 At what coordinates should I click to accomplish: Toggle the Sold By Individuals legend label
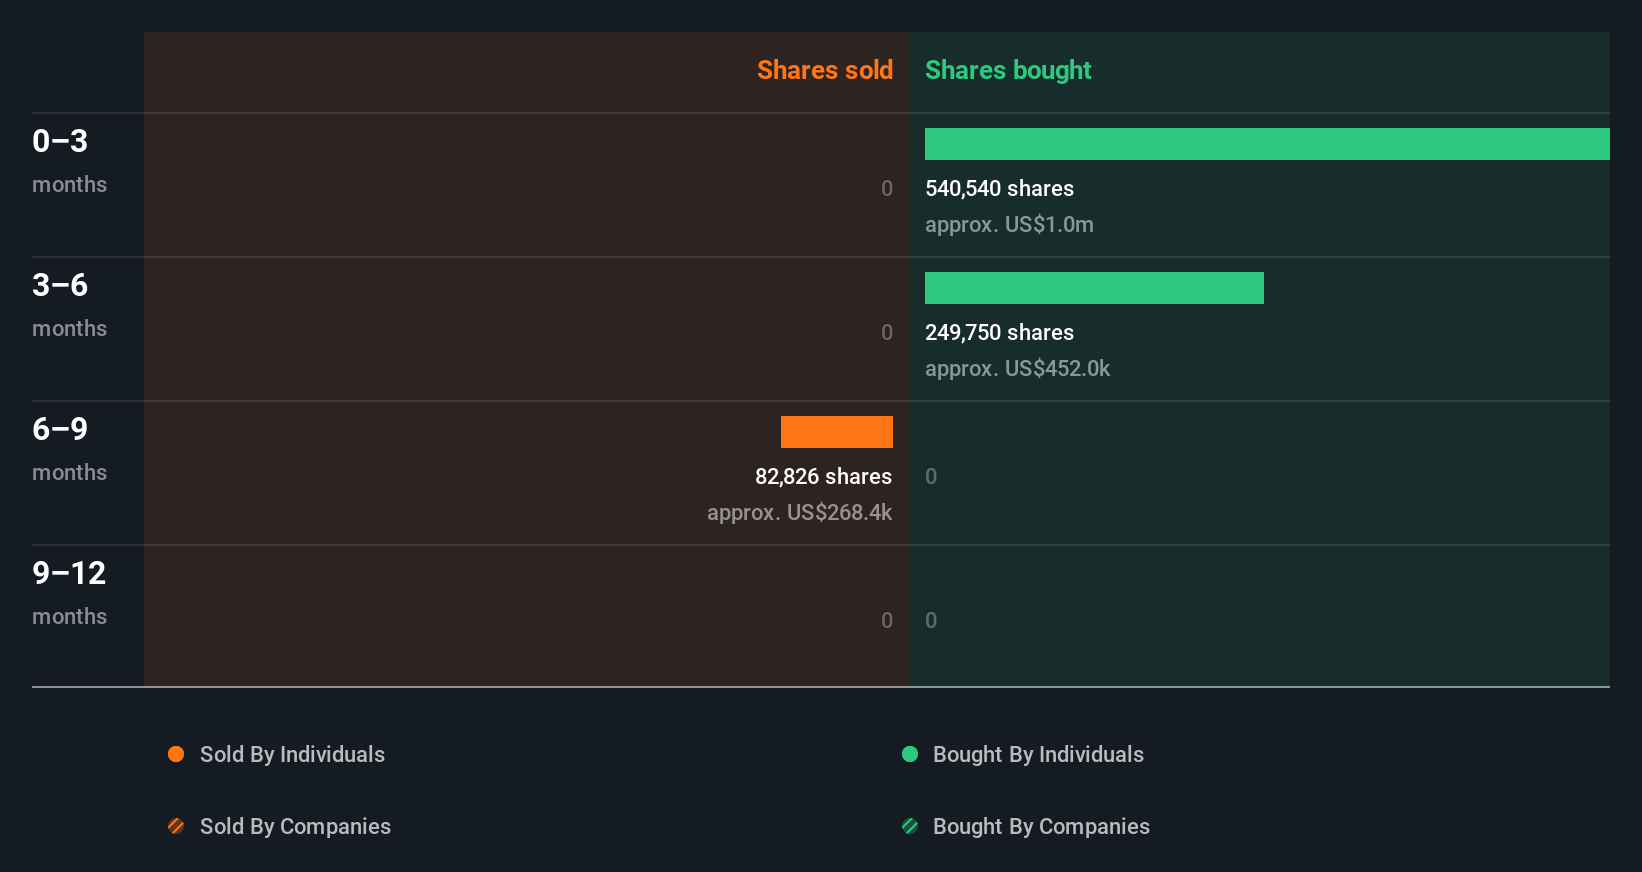pyautogui.click(x=292, y=754)
